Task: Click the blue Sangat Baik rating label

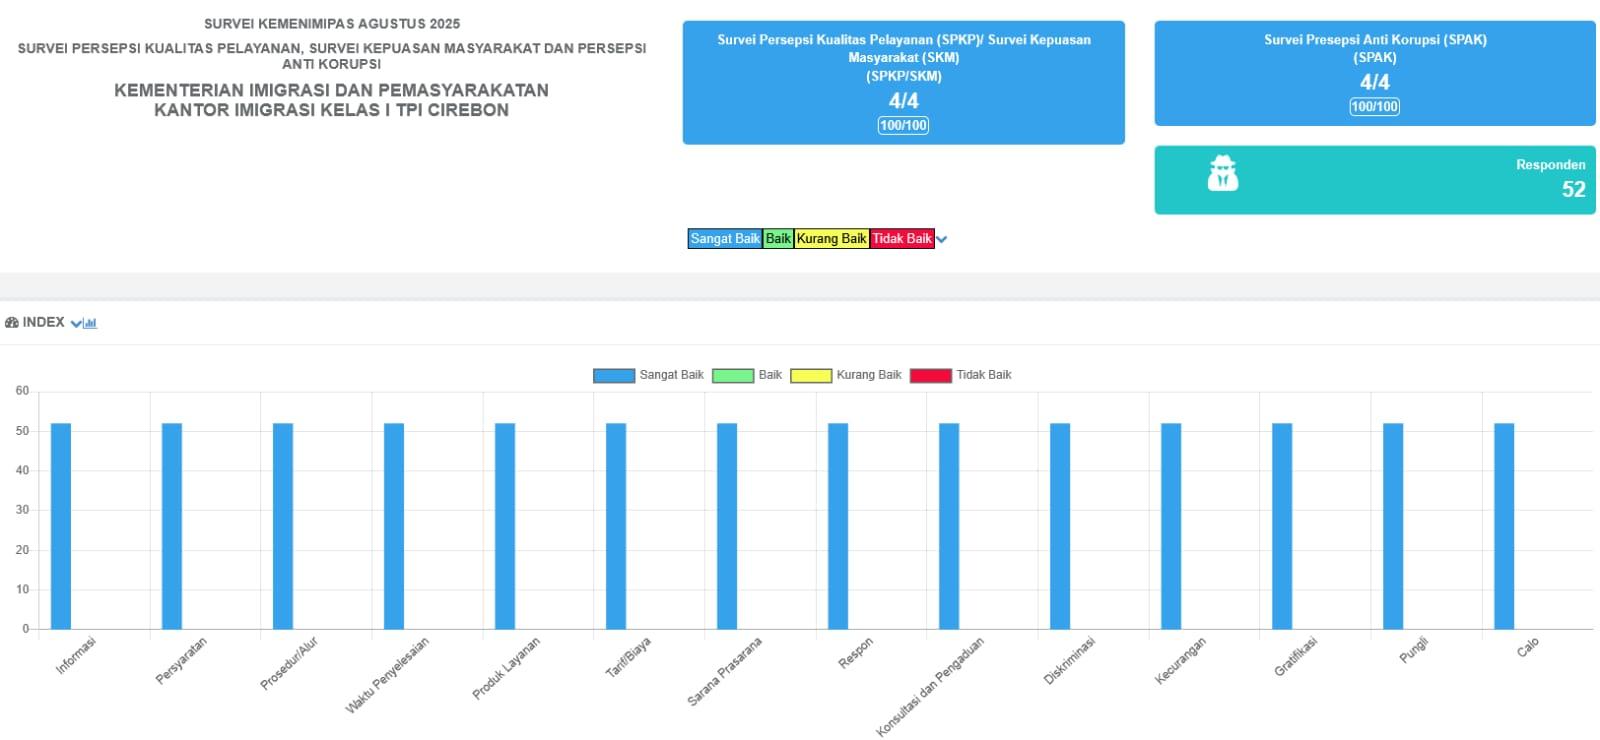Action: tap(725, 239)
